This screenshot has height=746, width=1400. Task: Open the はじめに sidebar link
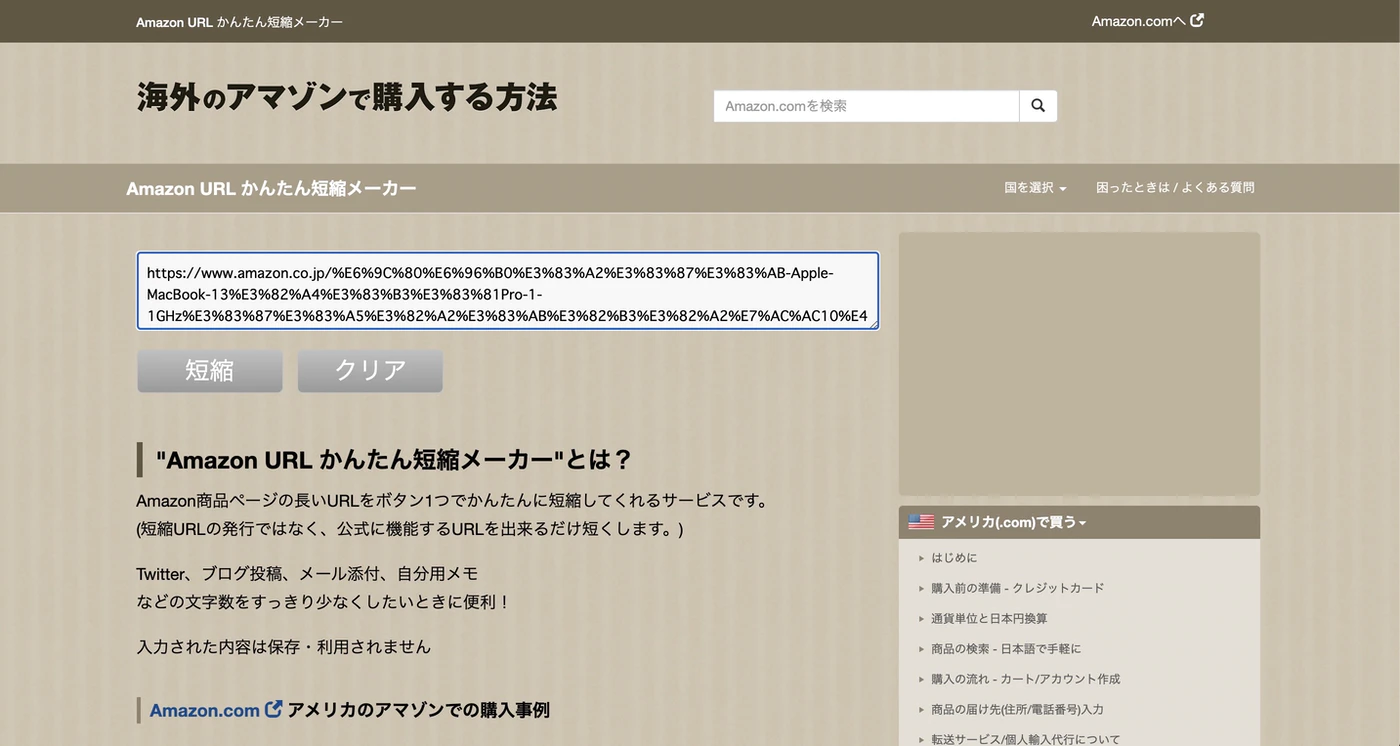(954, 558)
